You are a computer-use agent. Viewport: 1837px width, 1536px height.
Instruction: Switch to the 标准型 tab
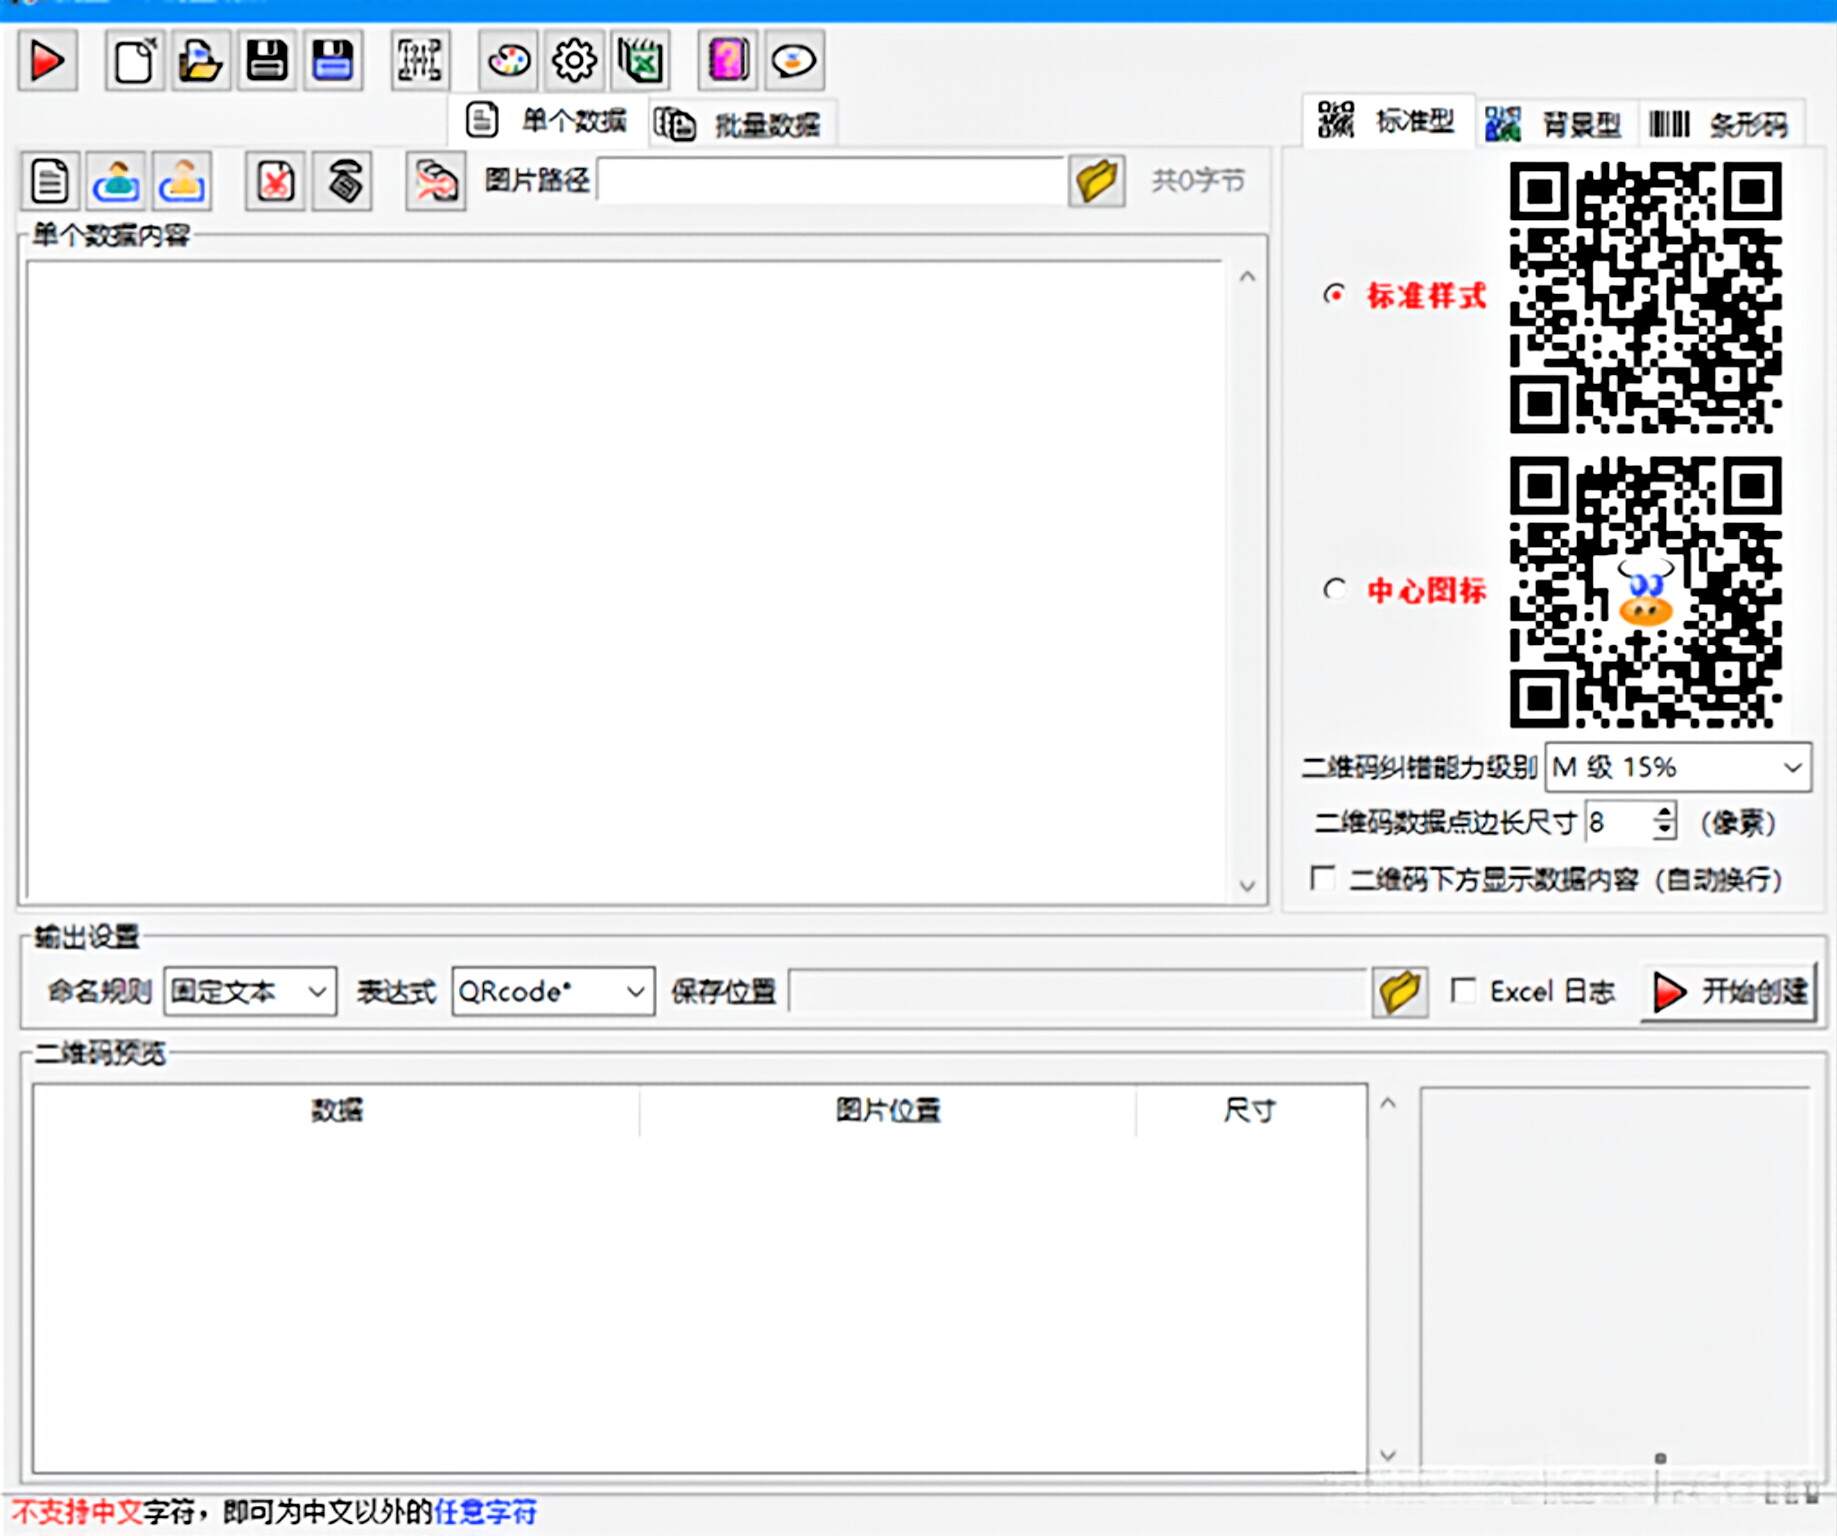pyautogui.click(x=1387, y=121)
